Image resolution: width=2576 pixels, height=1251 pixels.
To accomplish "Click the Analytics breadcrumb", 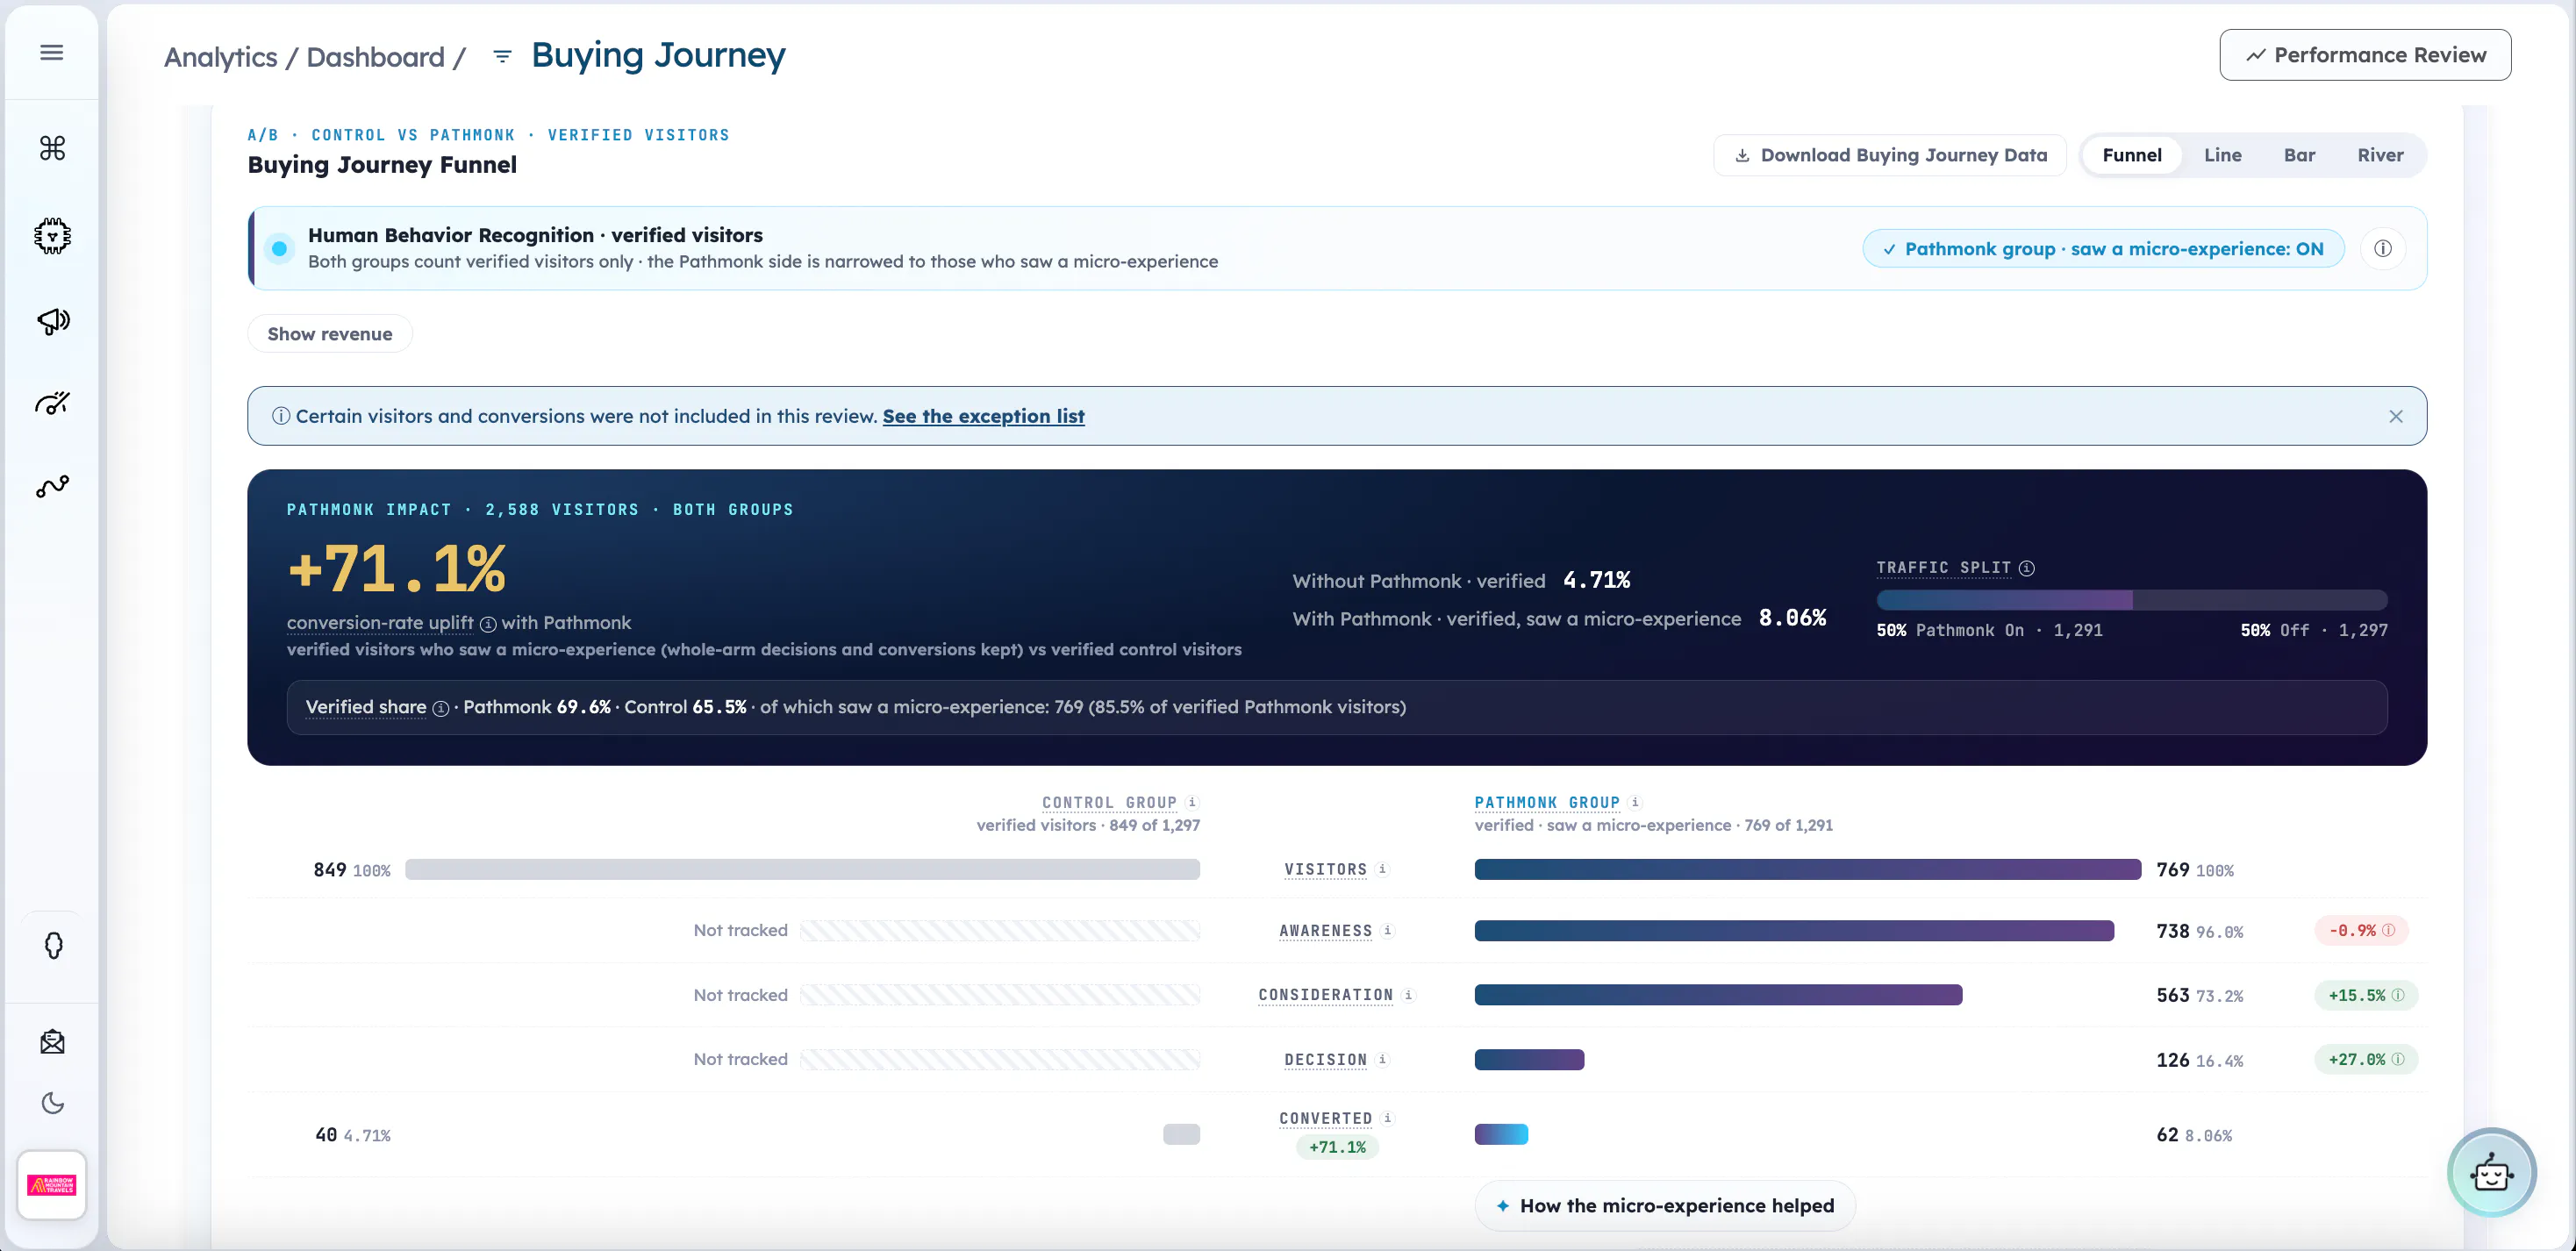I will pyautogui.click(x=221, y=57).
